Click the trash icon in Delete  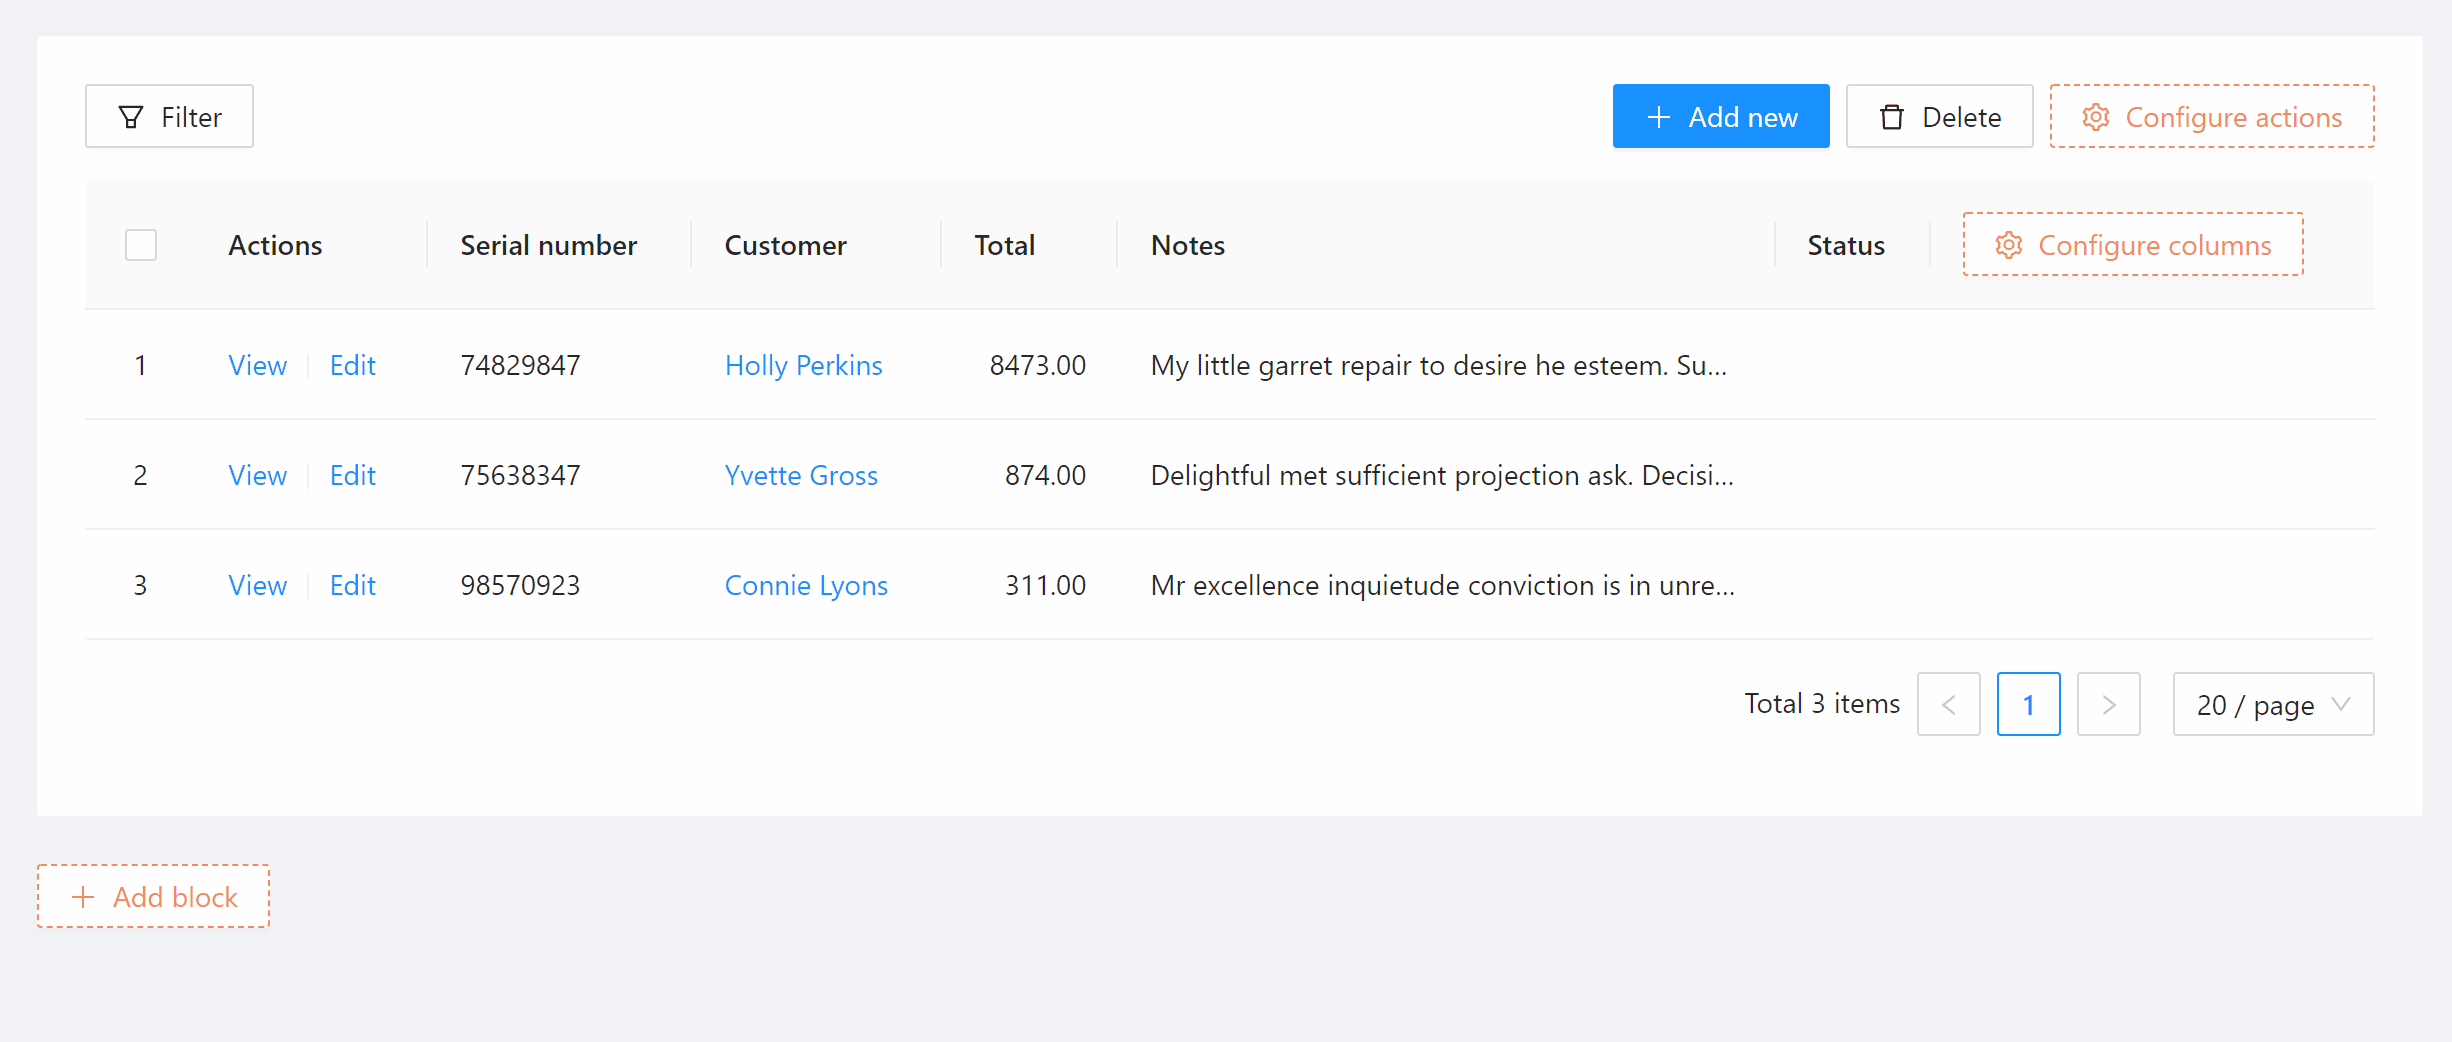coord(1891,117)
